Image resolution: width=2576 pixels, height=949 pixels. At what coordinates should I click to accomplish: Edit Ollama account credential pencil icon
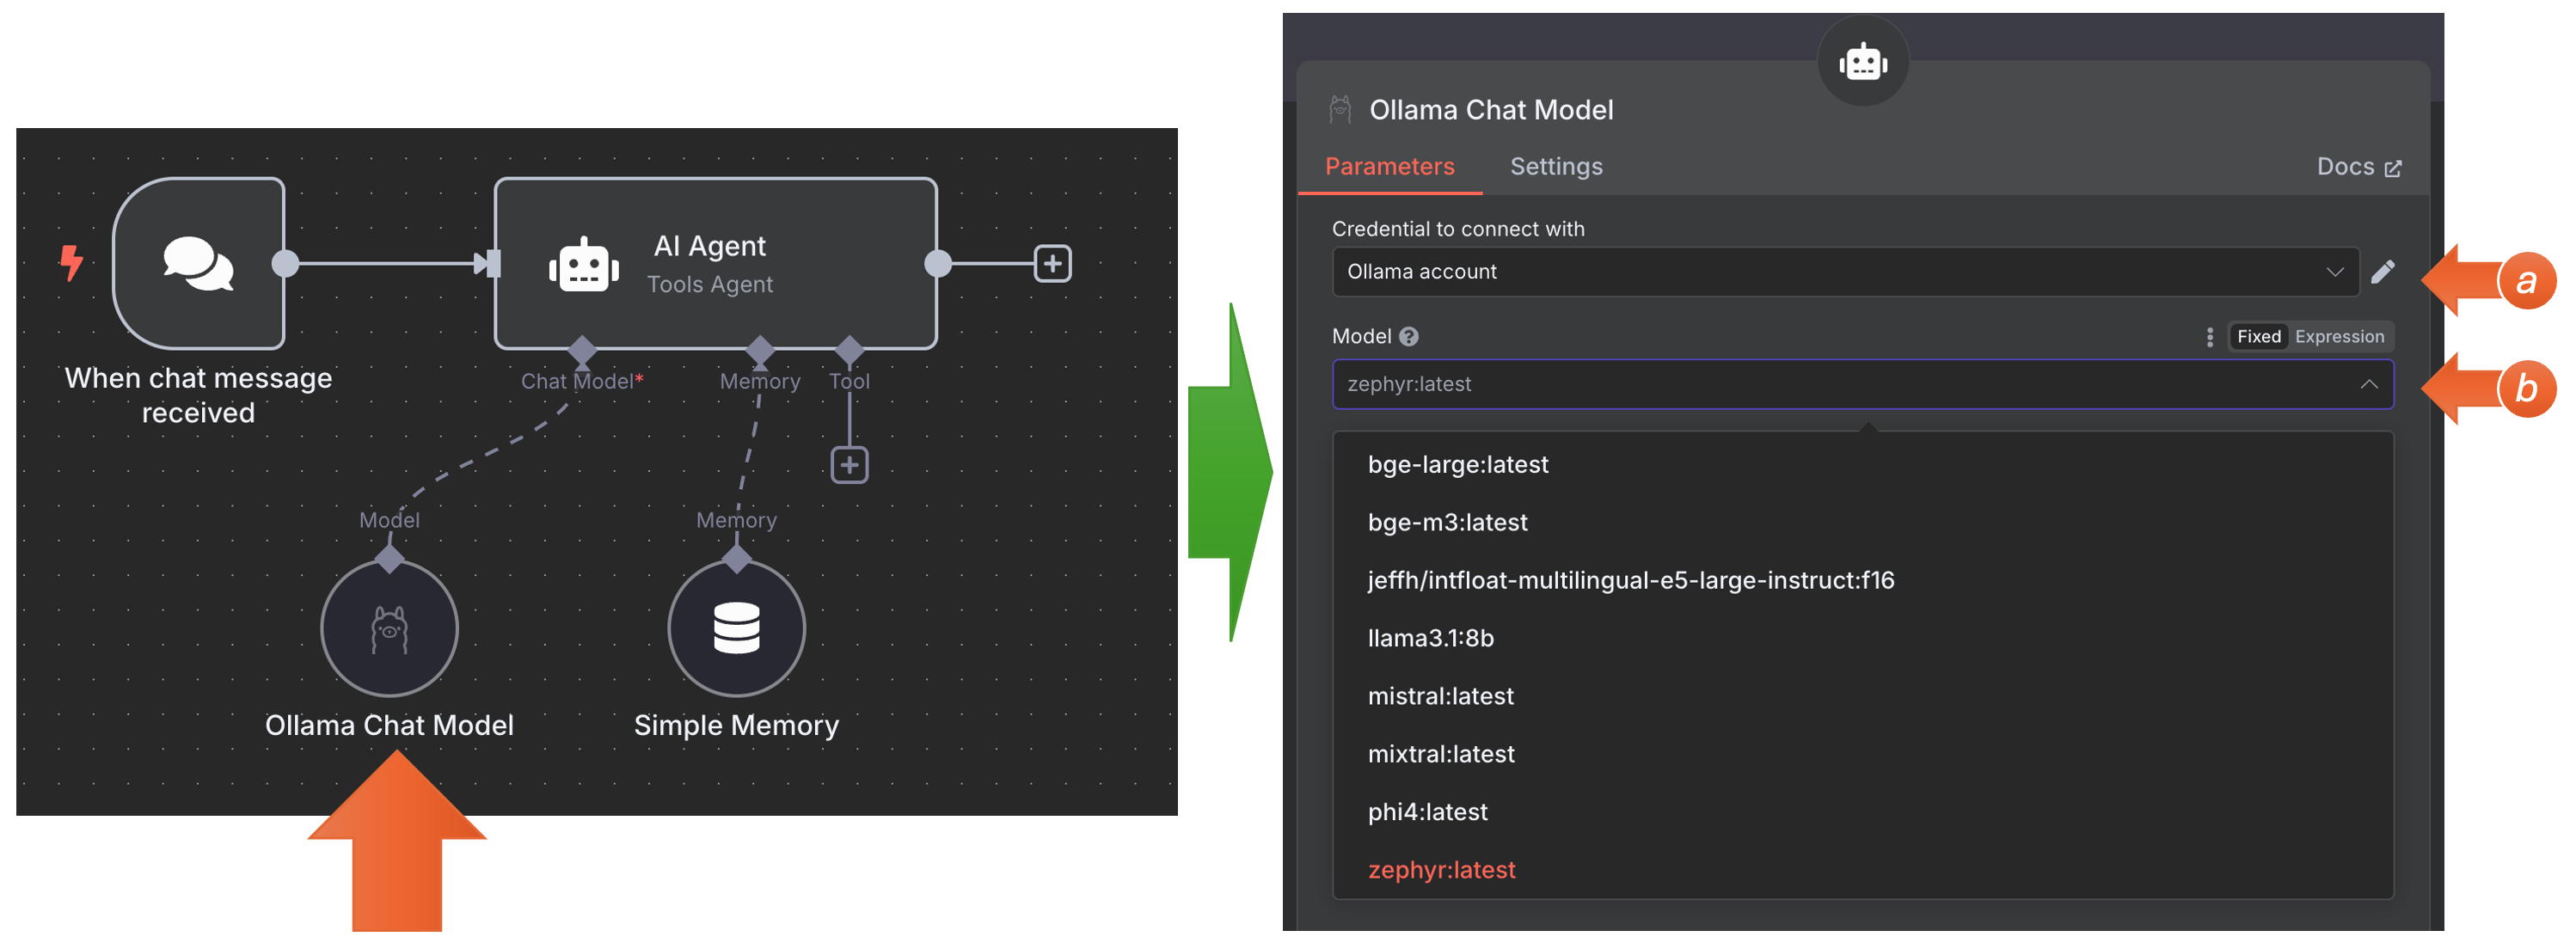point(2383,272)
